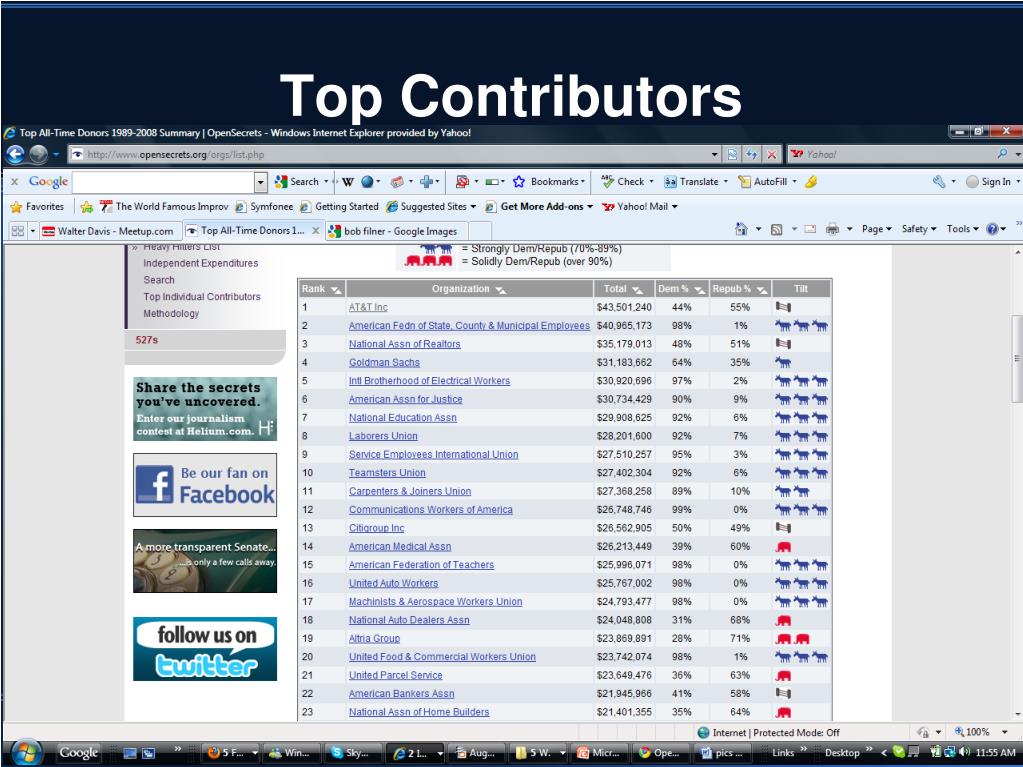
Task: Open Google toolbar wrench settings icon
Action: click(x=939, y=182)
